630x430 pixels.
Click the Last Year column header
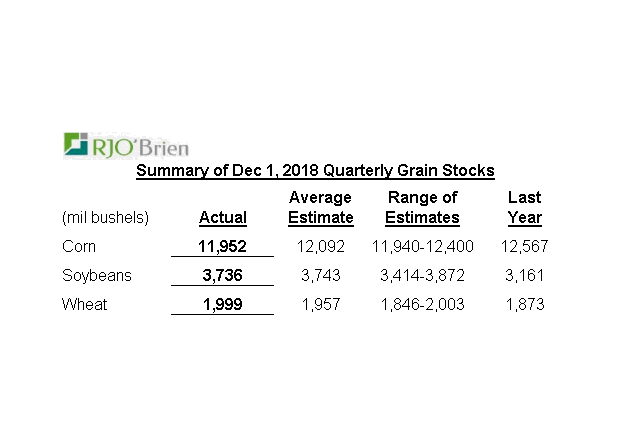(x=524, y=208)
